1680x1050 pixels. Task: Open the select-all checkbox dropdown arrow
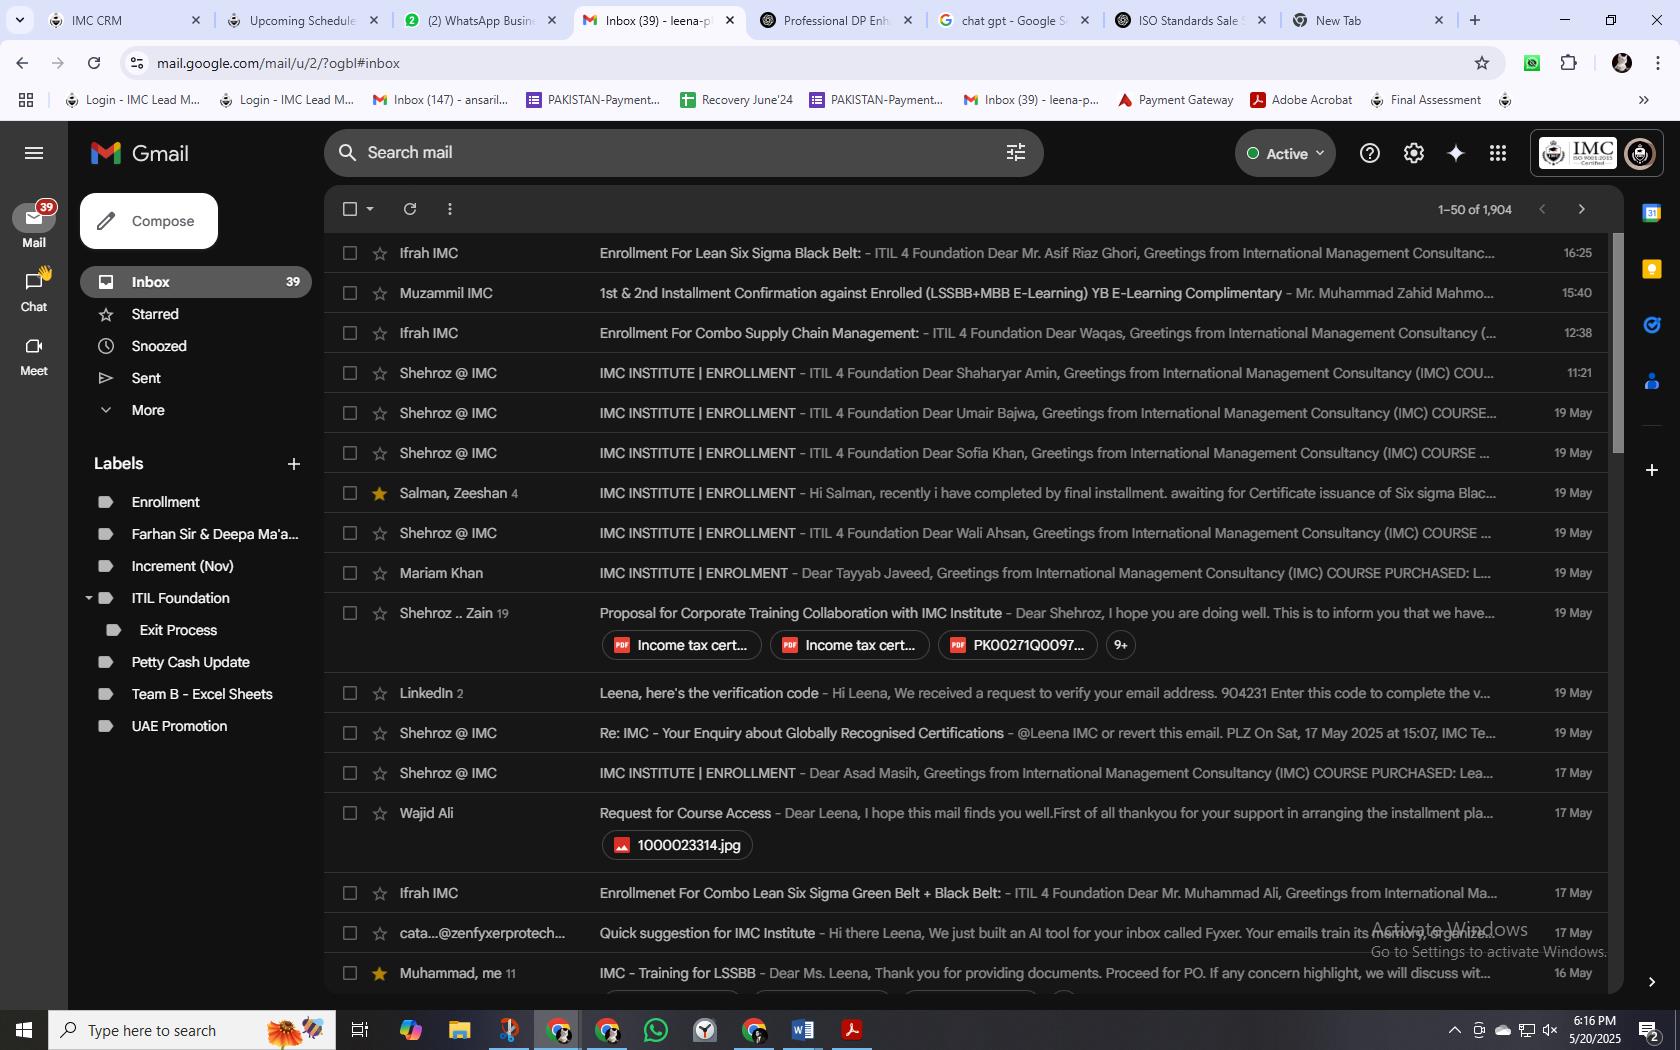pos(370,209)
